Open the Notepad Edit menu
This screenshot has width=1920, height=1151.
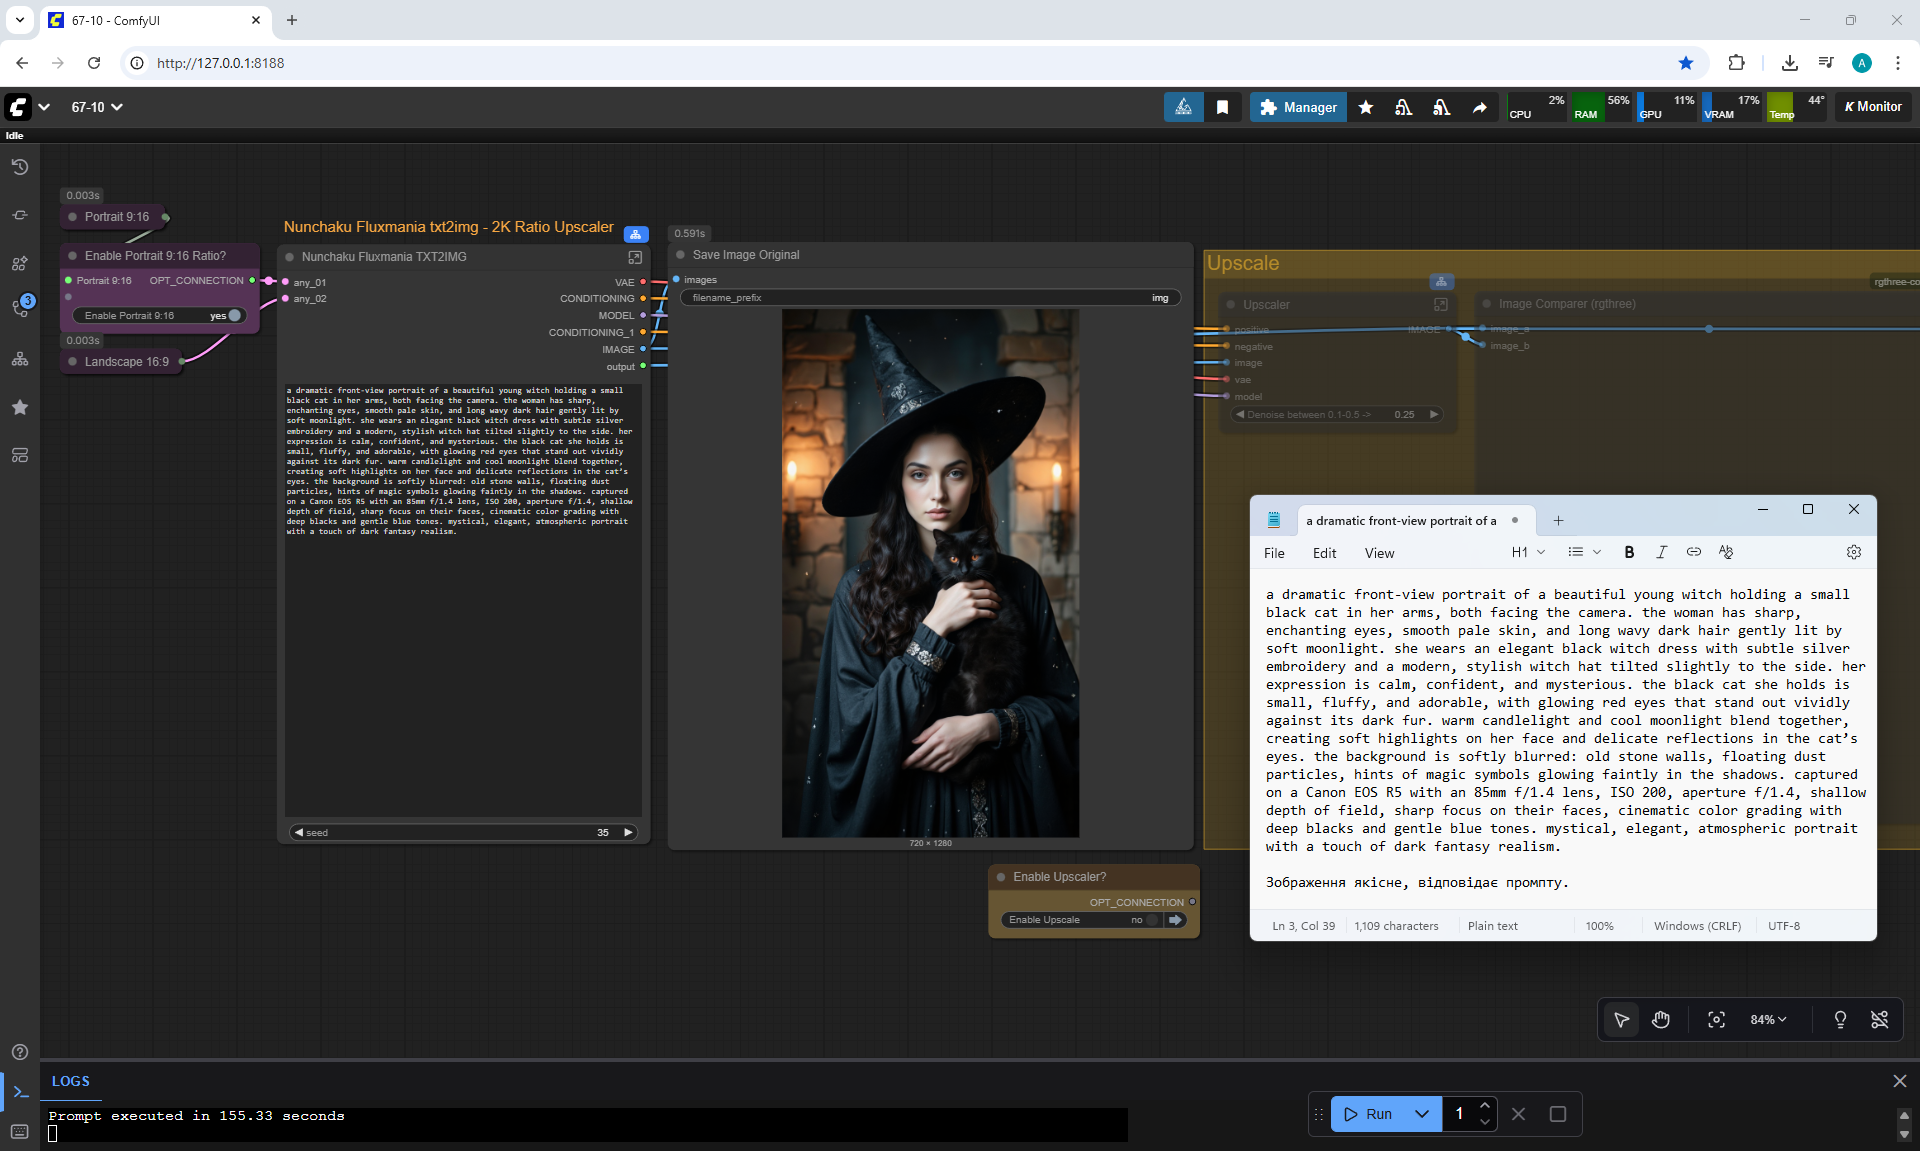(x=1324, y=553)
